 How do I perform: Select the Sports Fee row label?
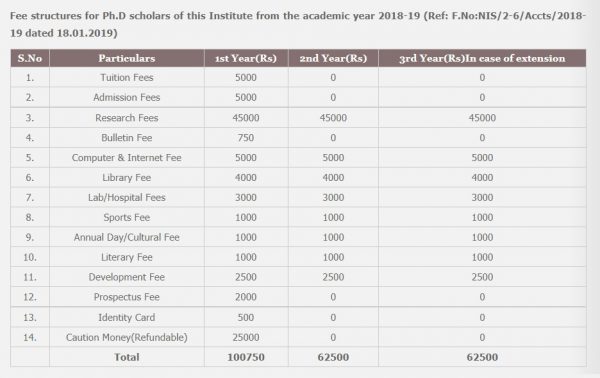(127, 217)
